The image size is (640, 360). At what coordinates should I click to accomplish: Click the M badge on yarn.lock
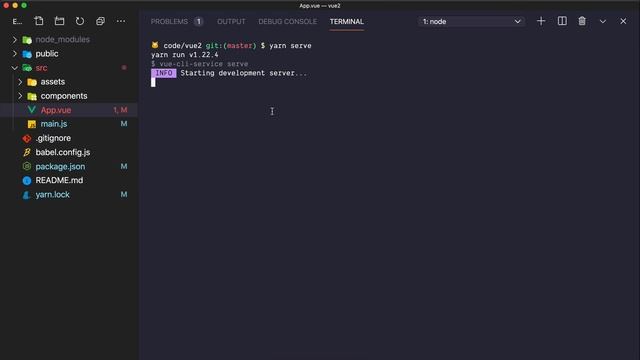pos(124,194)
